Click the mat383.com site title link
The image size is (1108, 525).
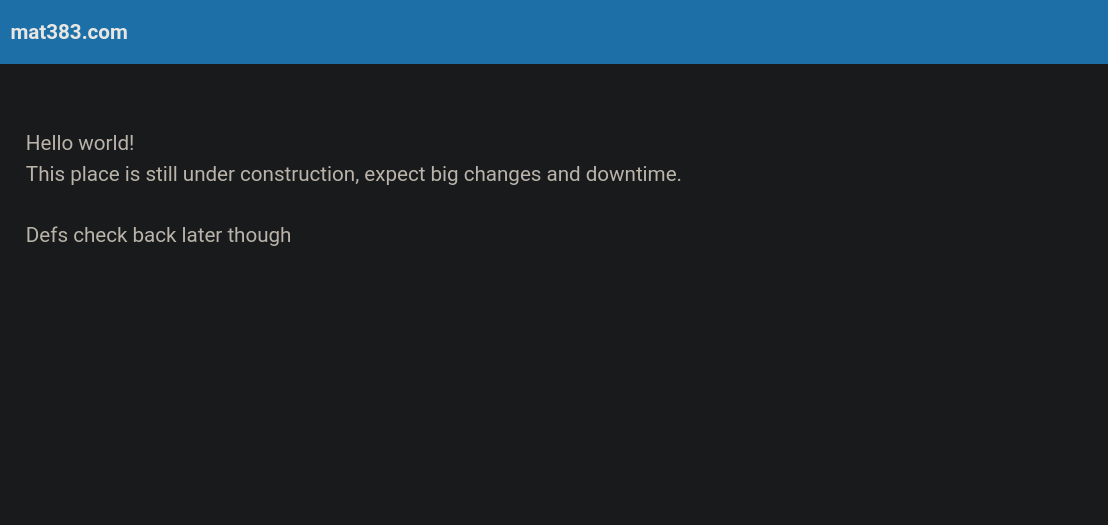pyautogui.click(x=69, y=32)
